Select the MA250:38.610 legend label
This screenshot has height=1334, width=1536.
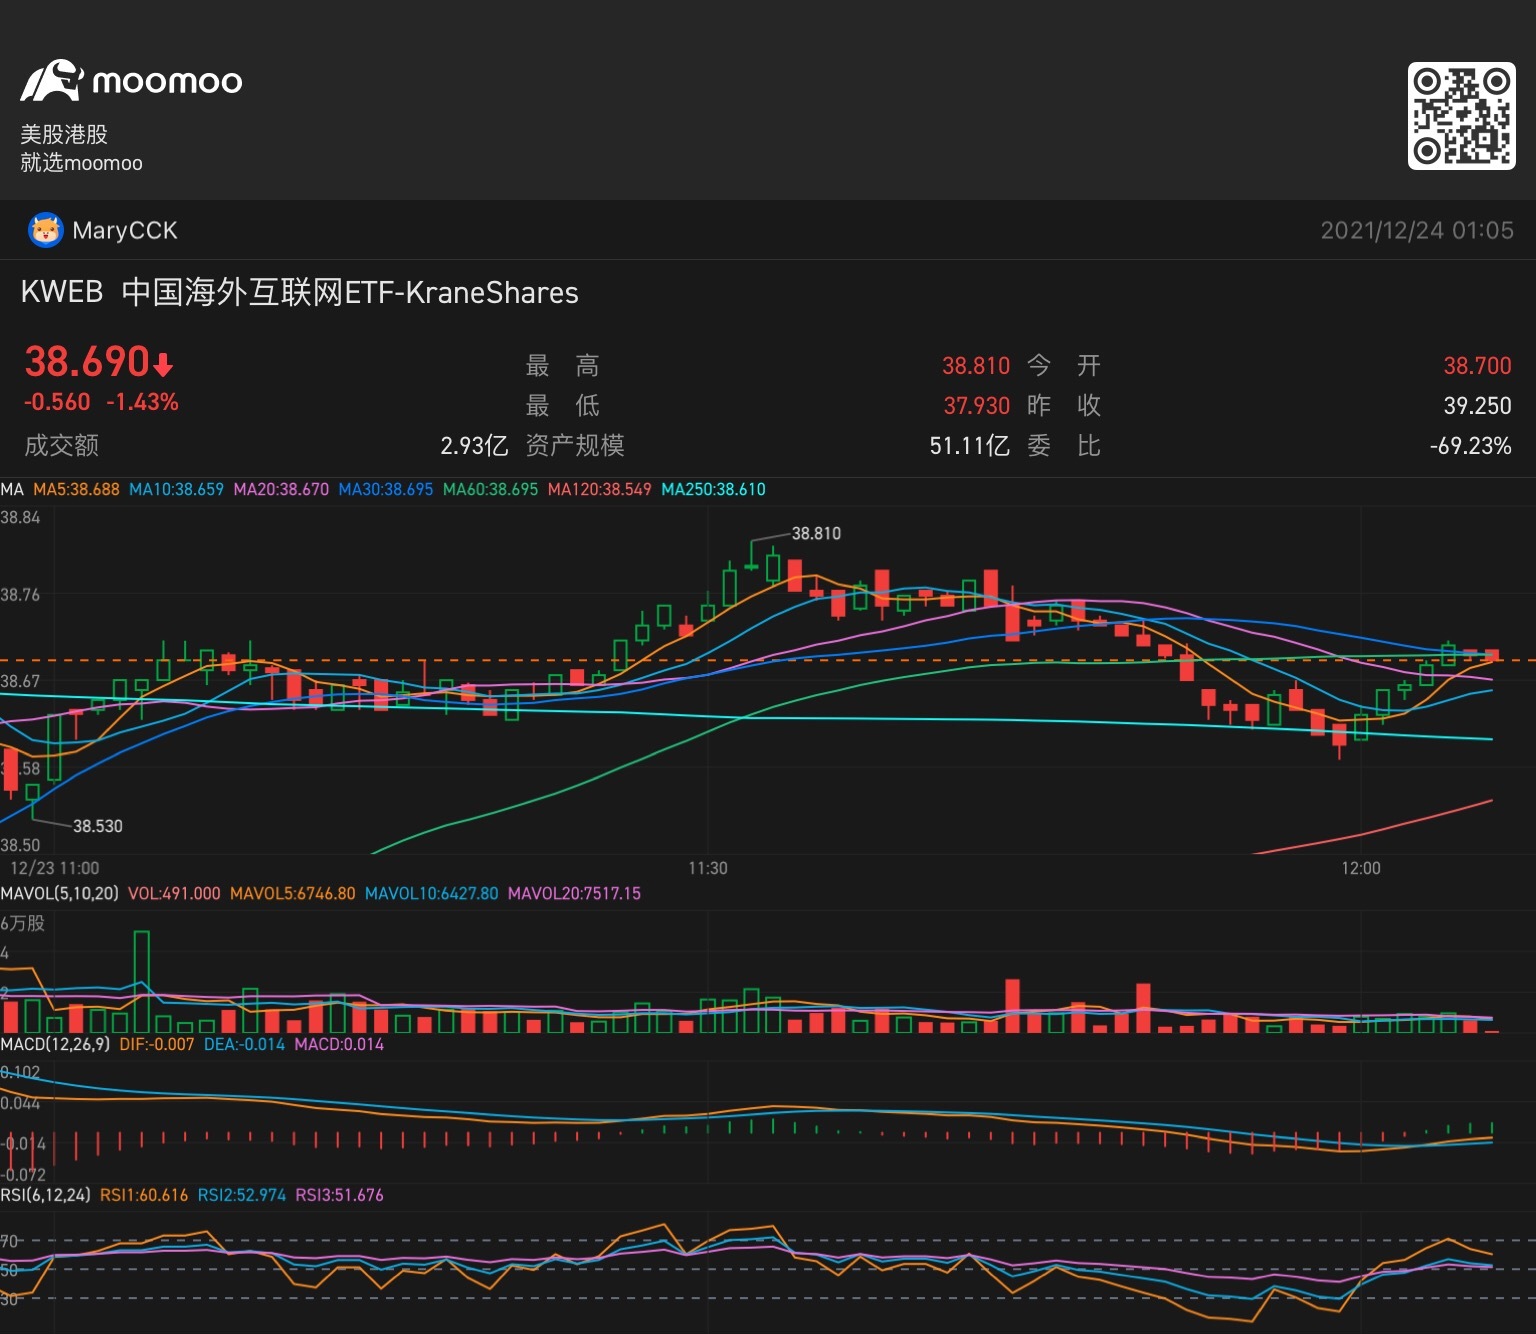click(713, 490)
